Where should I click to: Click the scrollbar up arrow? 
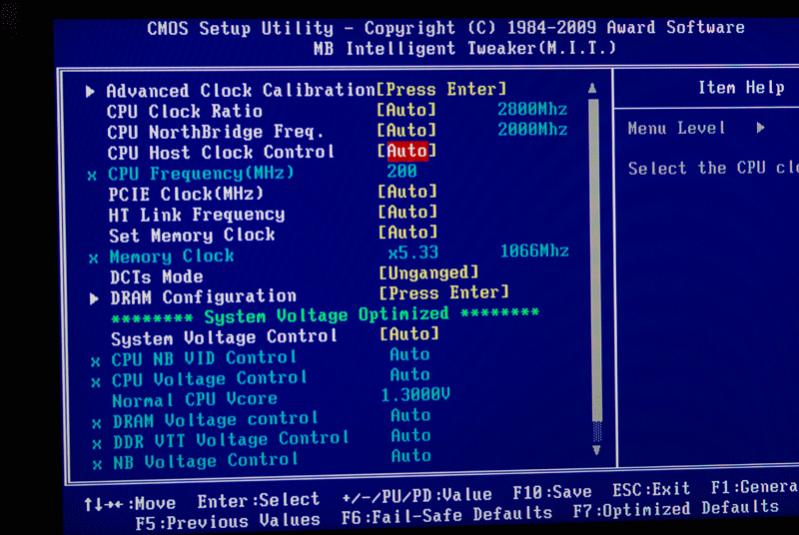pos(592,88)
